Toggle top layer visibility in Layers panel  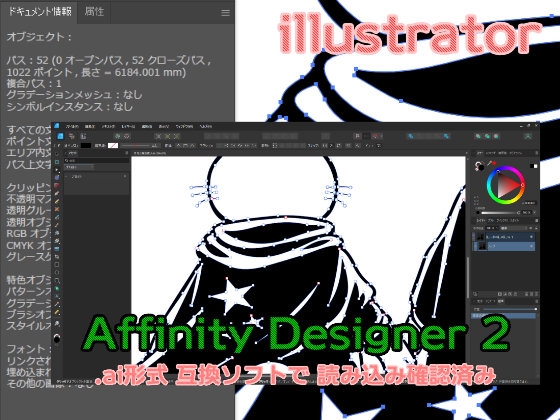click(x=531, y=237)
